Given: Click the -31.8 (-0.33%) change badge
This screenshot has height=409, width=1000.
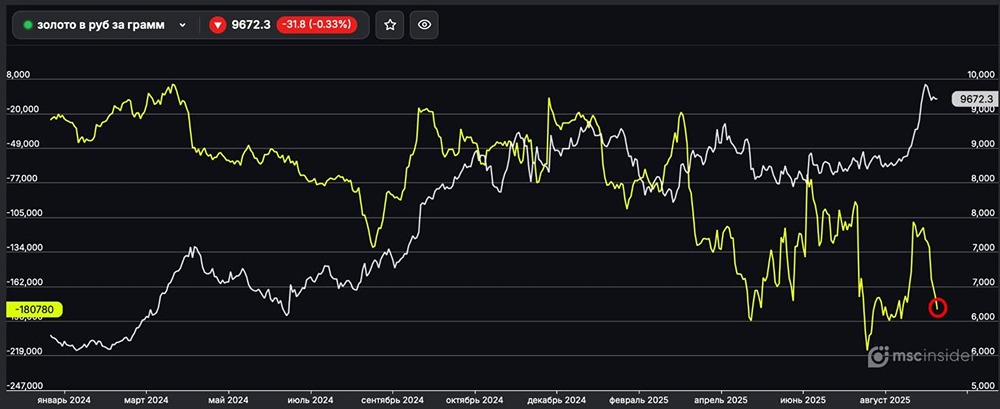Looking at the screenshot, I should 315,24.
